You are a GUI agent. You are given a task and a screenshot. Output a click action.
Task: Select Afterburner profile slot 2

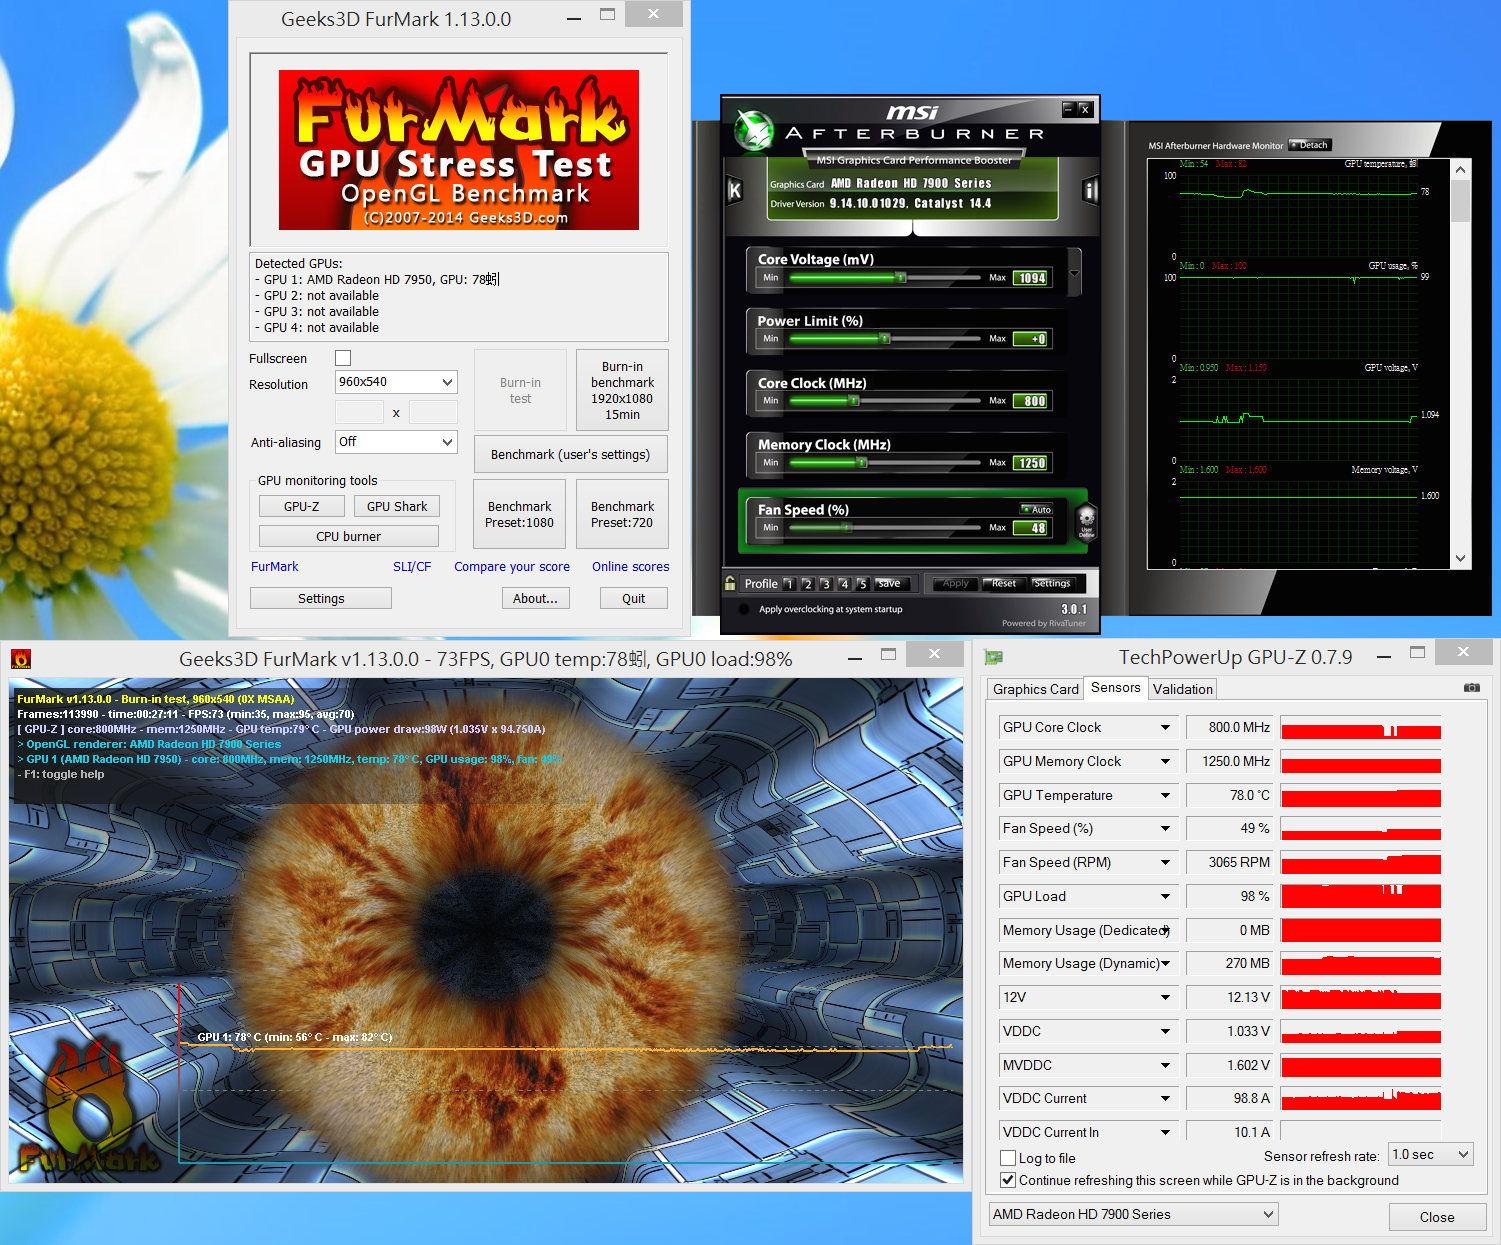click(x=807, y=584)
